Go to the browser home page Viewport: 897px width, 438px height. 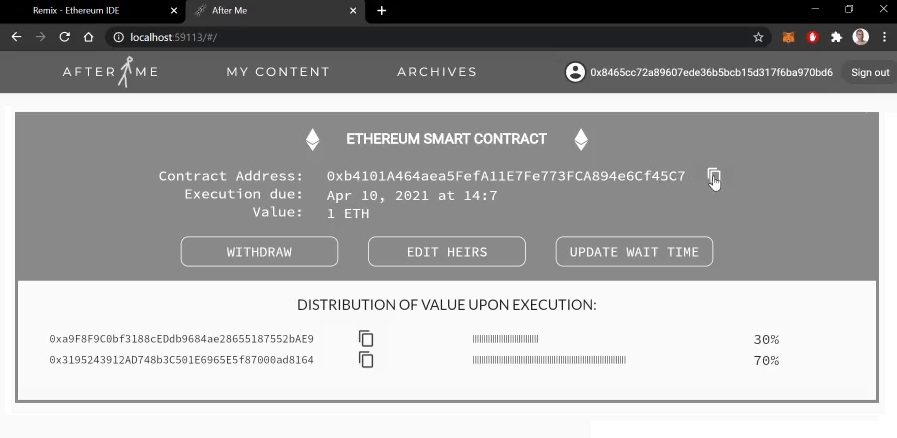[88, 37]
